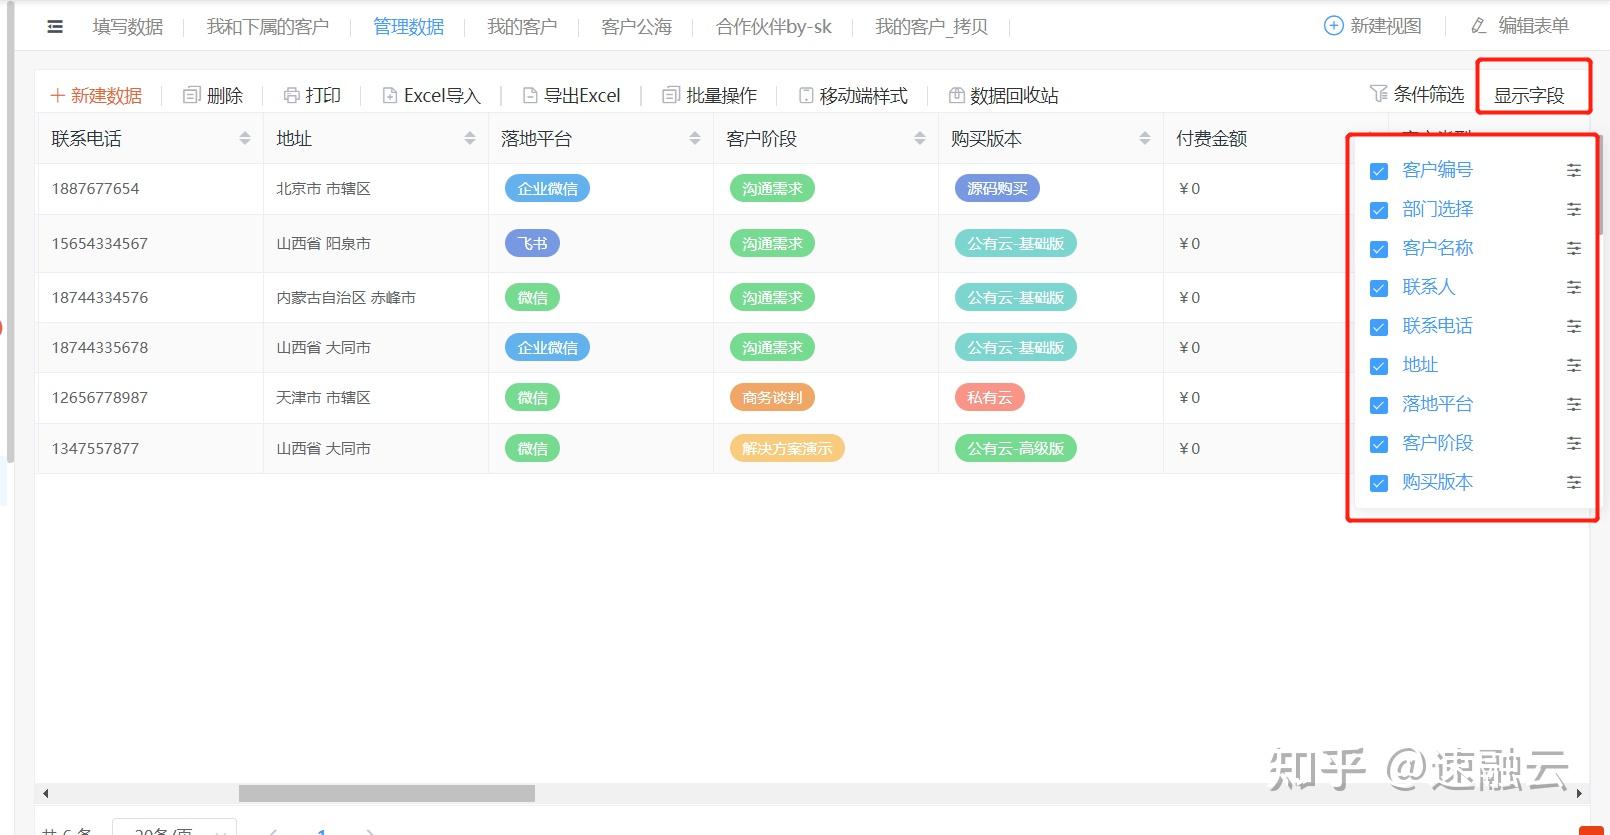Click the new view plus icon

[1333, 26]
